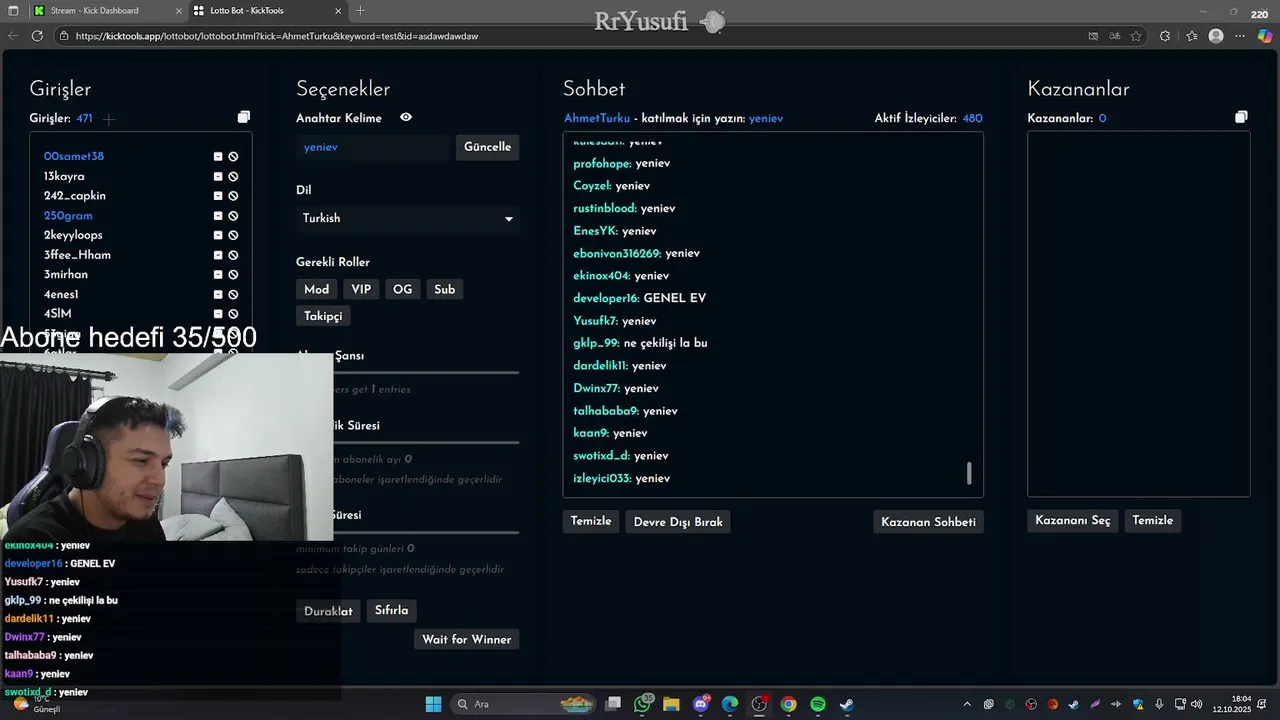
Task: Click the browser address bar URL
Action: tap(277, 36)
